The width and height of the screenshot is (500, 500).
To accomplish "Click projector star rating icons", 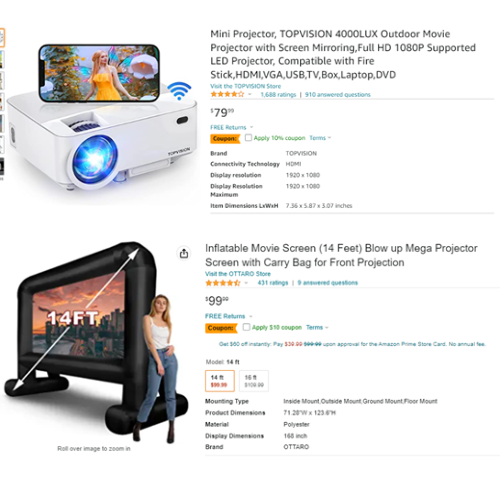I will point(227,94).
